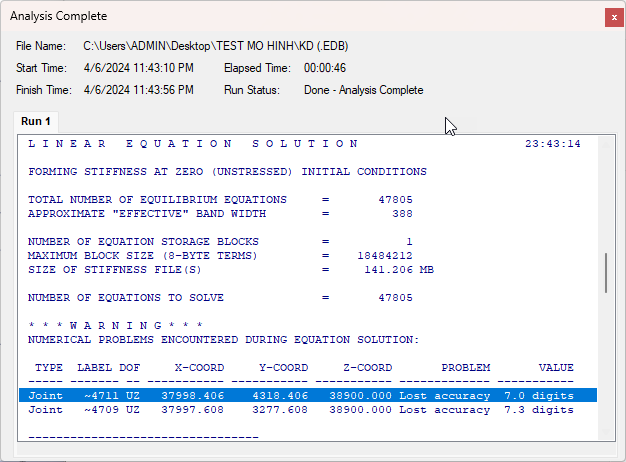Switch to the Run 1 tab
626x462 pixels.
coord(36,121)
